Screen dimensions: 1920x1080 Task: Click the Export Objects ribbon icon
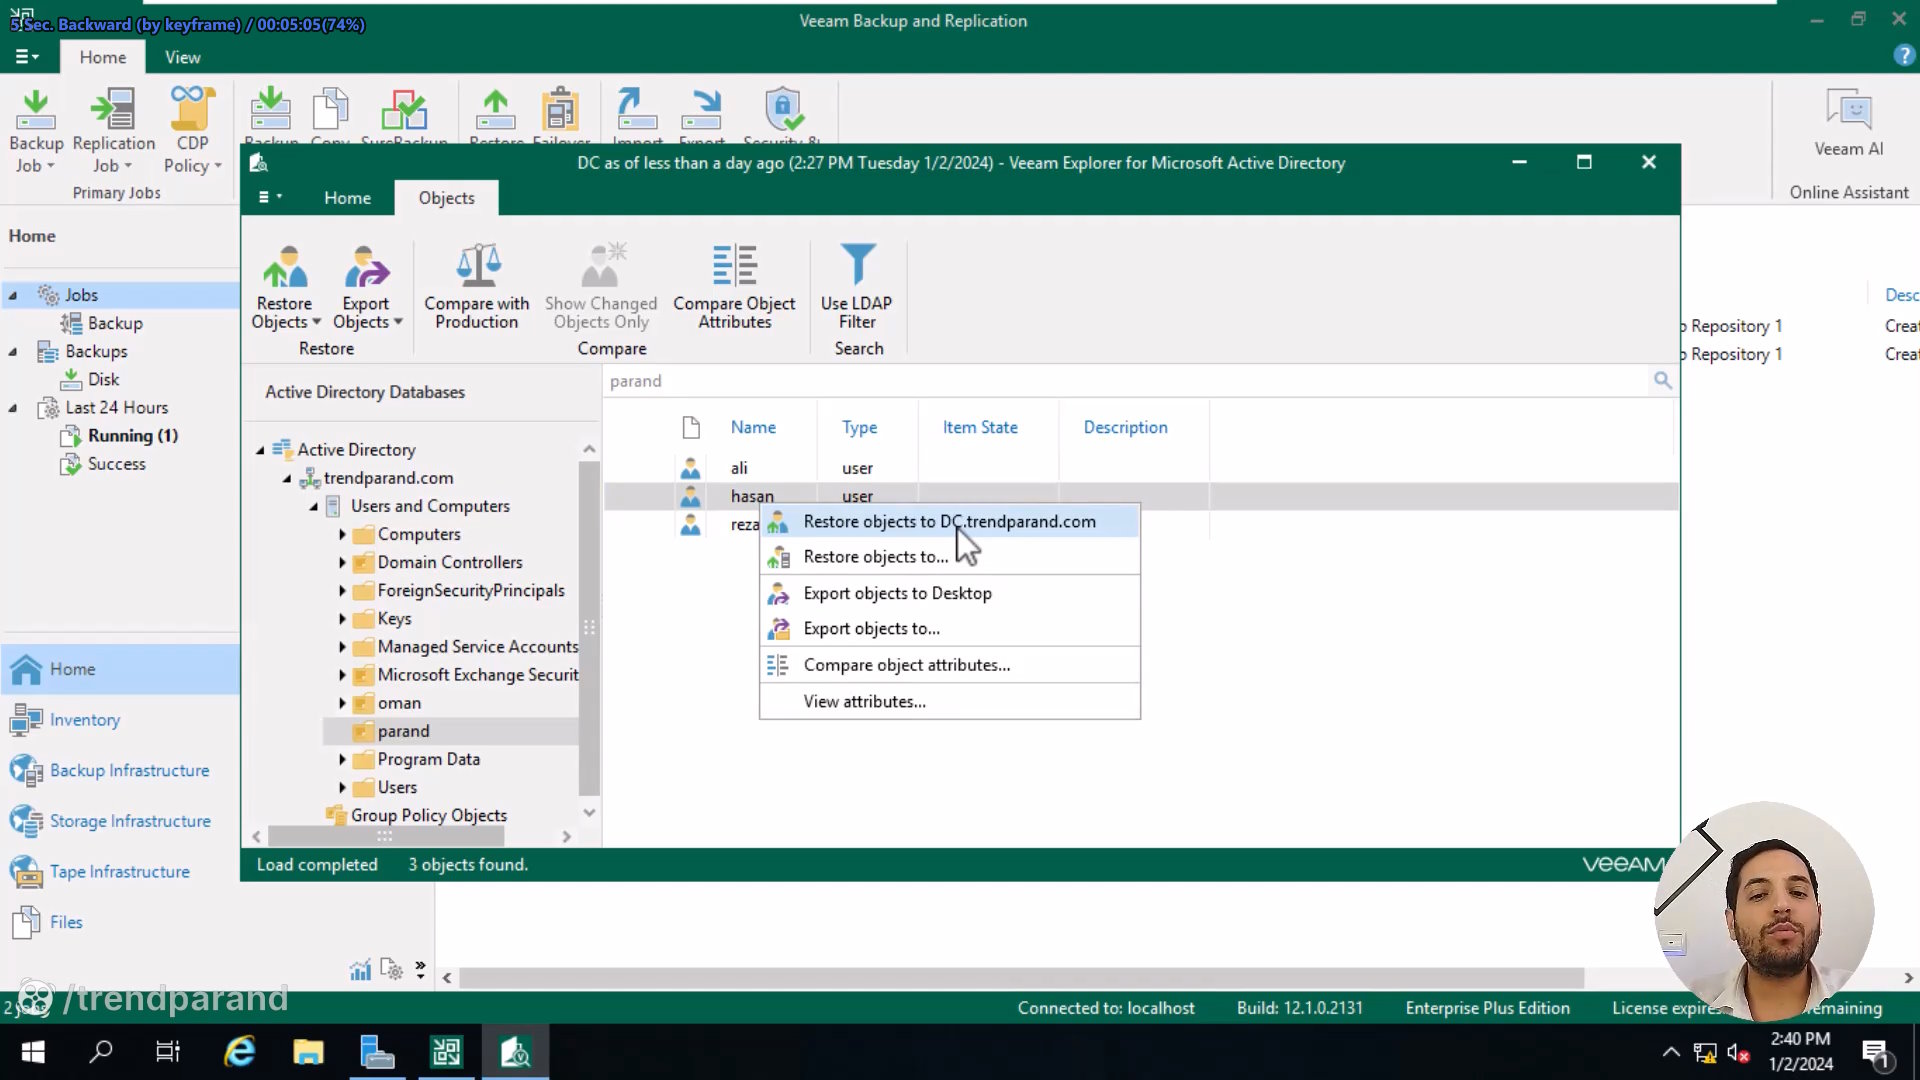coord(366,267)
